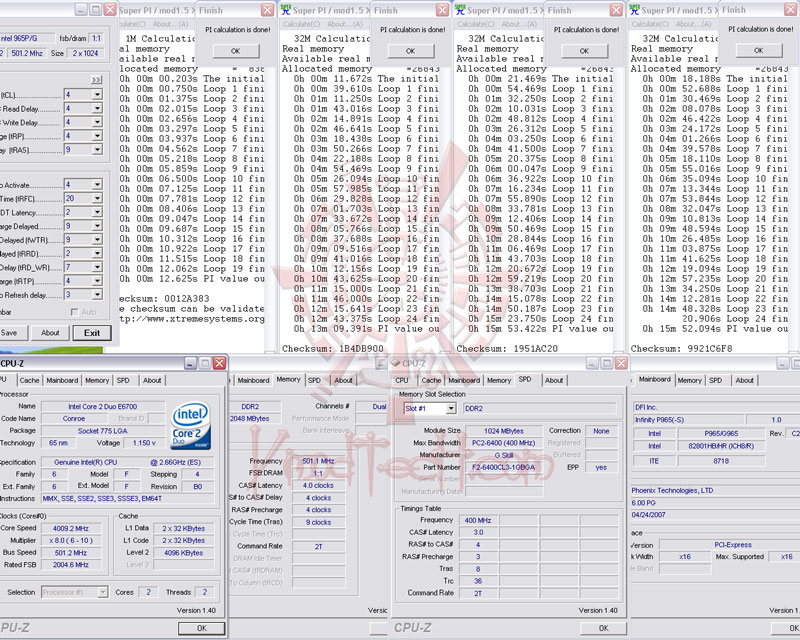
Task: Click OK in the CPU-Z SPD window
Action: (604, 628)
